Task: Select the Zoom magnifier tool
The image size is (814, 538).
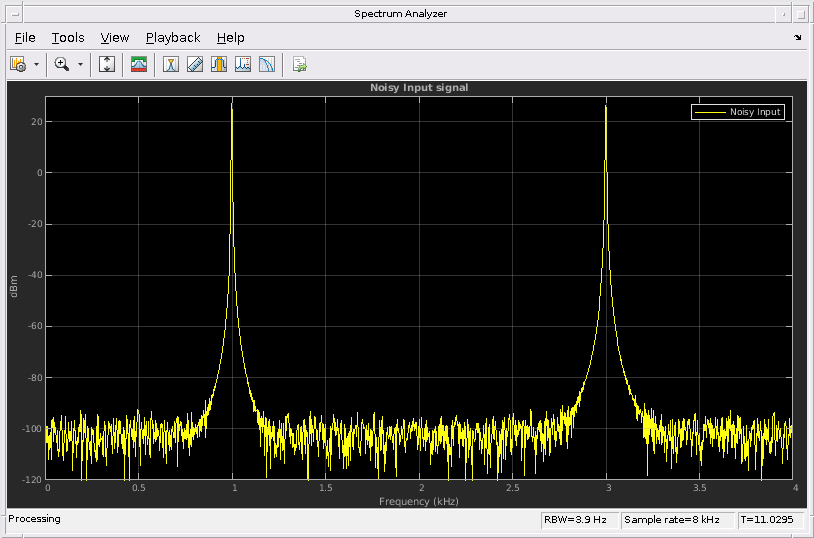Action: (62, 64)
